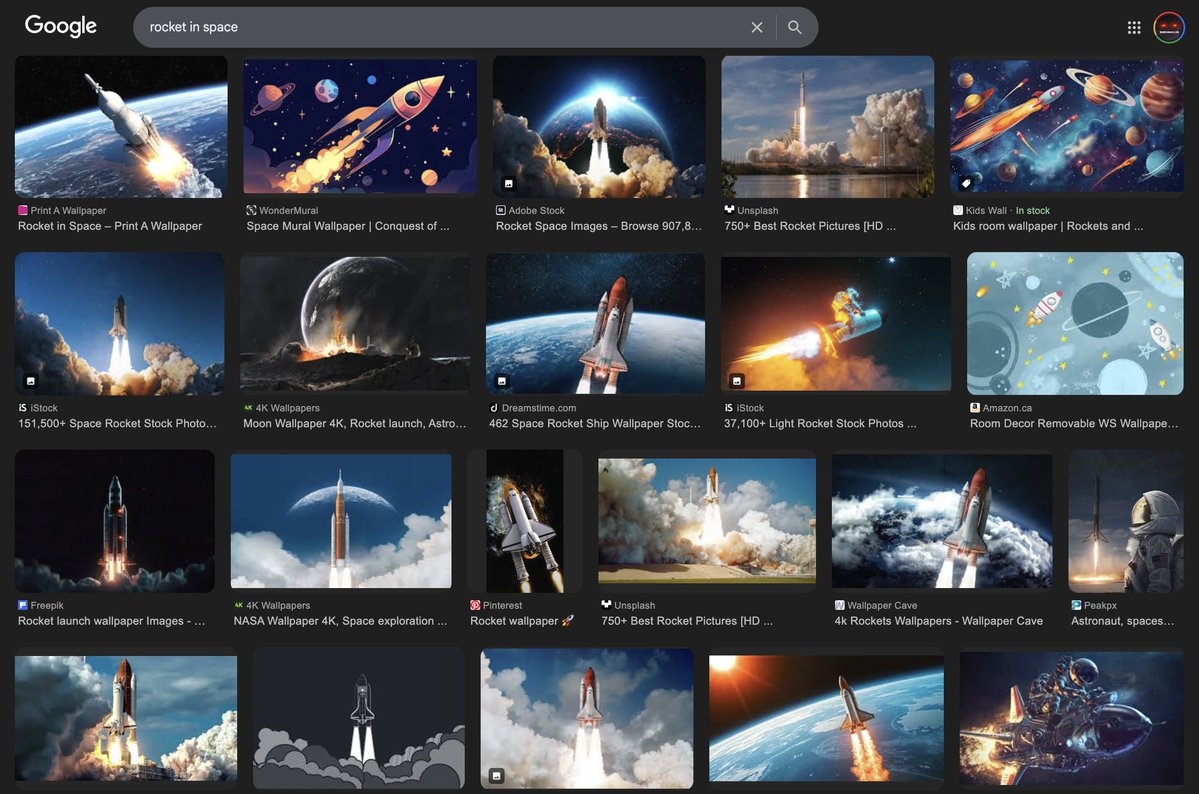Click the Wallpaper Cave favicon
This screenshot has height=794, width=1199.
coord(840,605)
